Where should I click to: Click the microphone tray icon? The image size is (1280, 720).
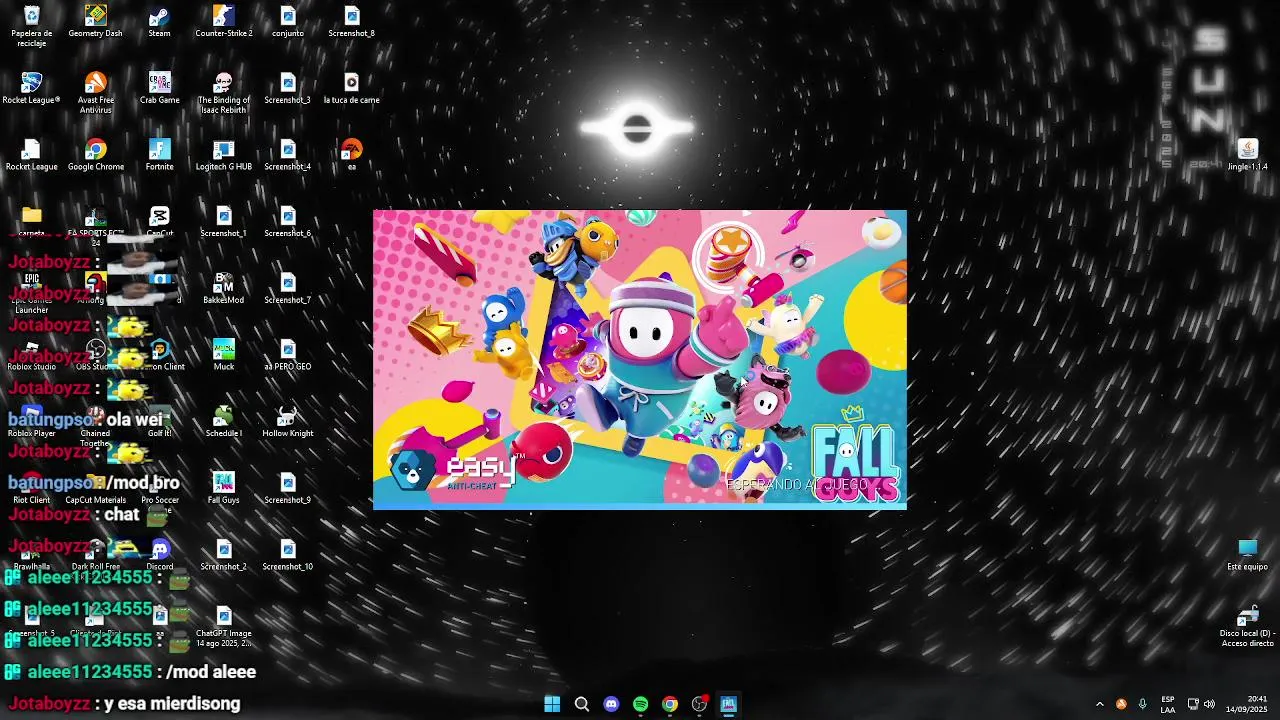[1142, 704]
